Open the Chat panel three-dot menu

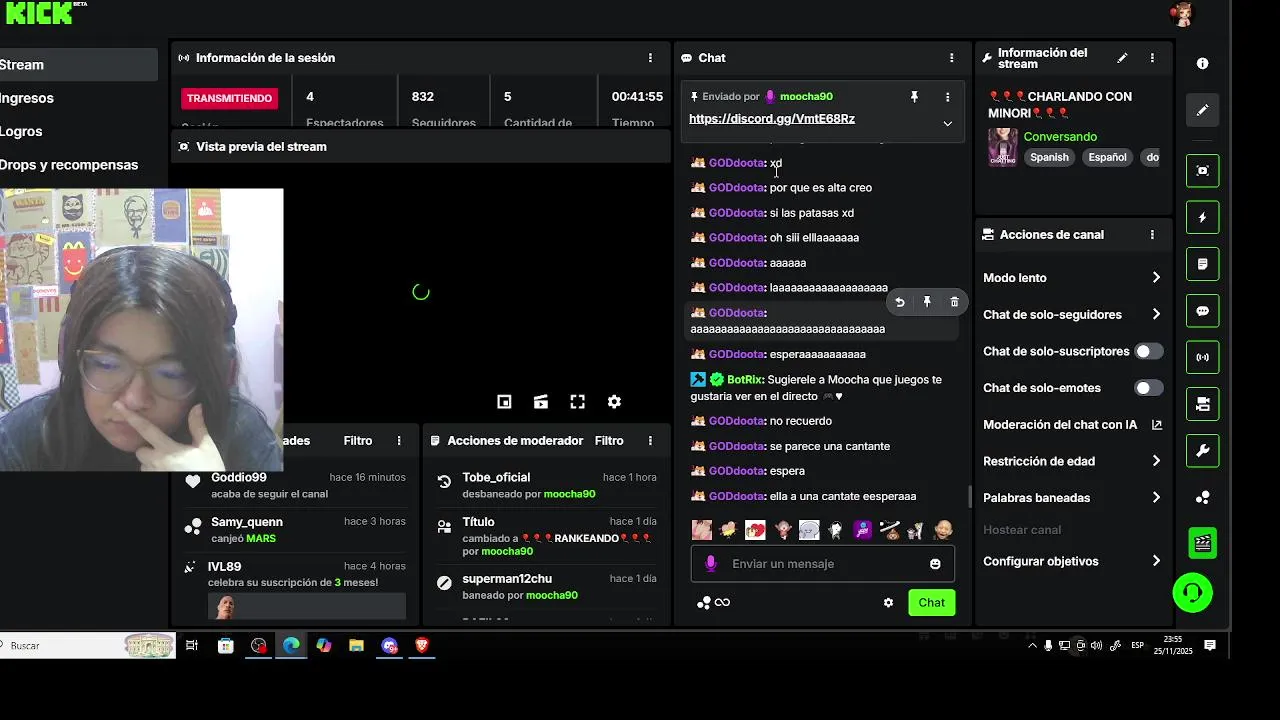[x=951, y=58]
